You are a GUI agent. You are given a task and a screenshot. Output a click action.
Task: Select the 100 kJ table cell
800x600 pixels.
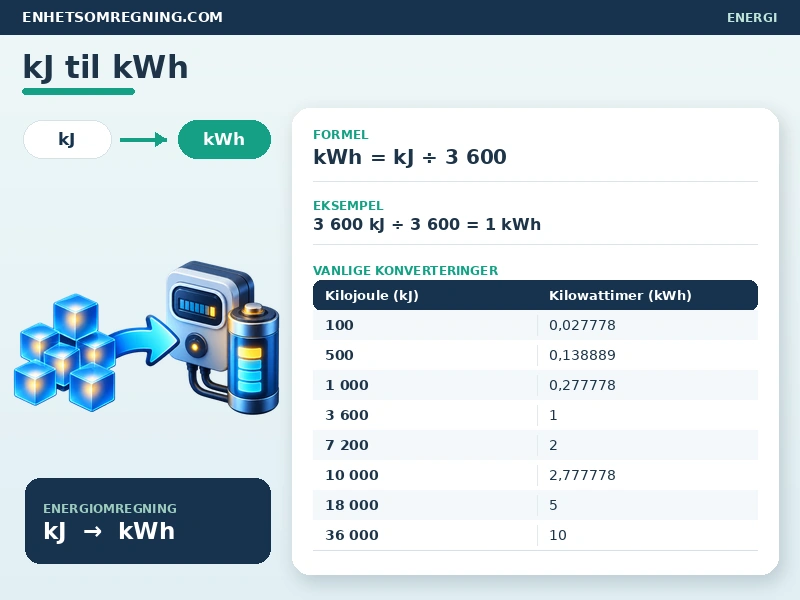tap(425, 325)
